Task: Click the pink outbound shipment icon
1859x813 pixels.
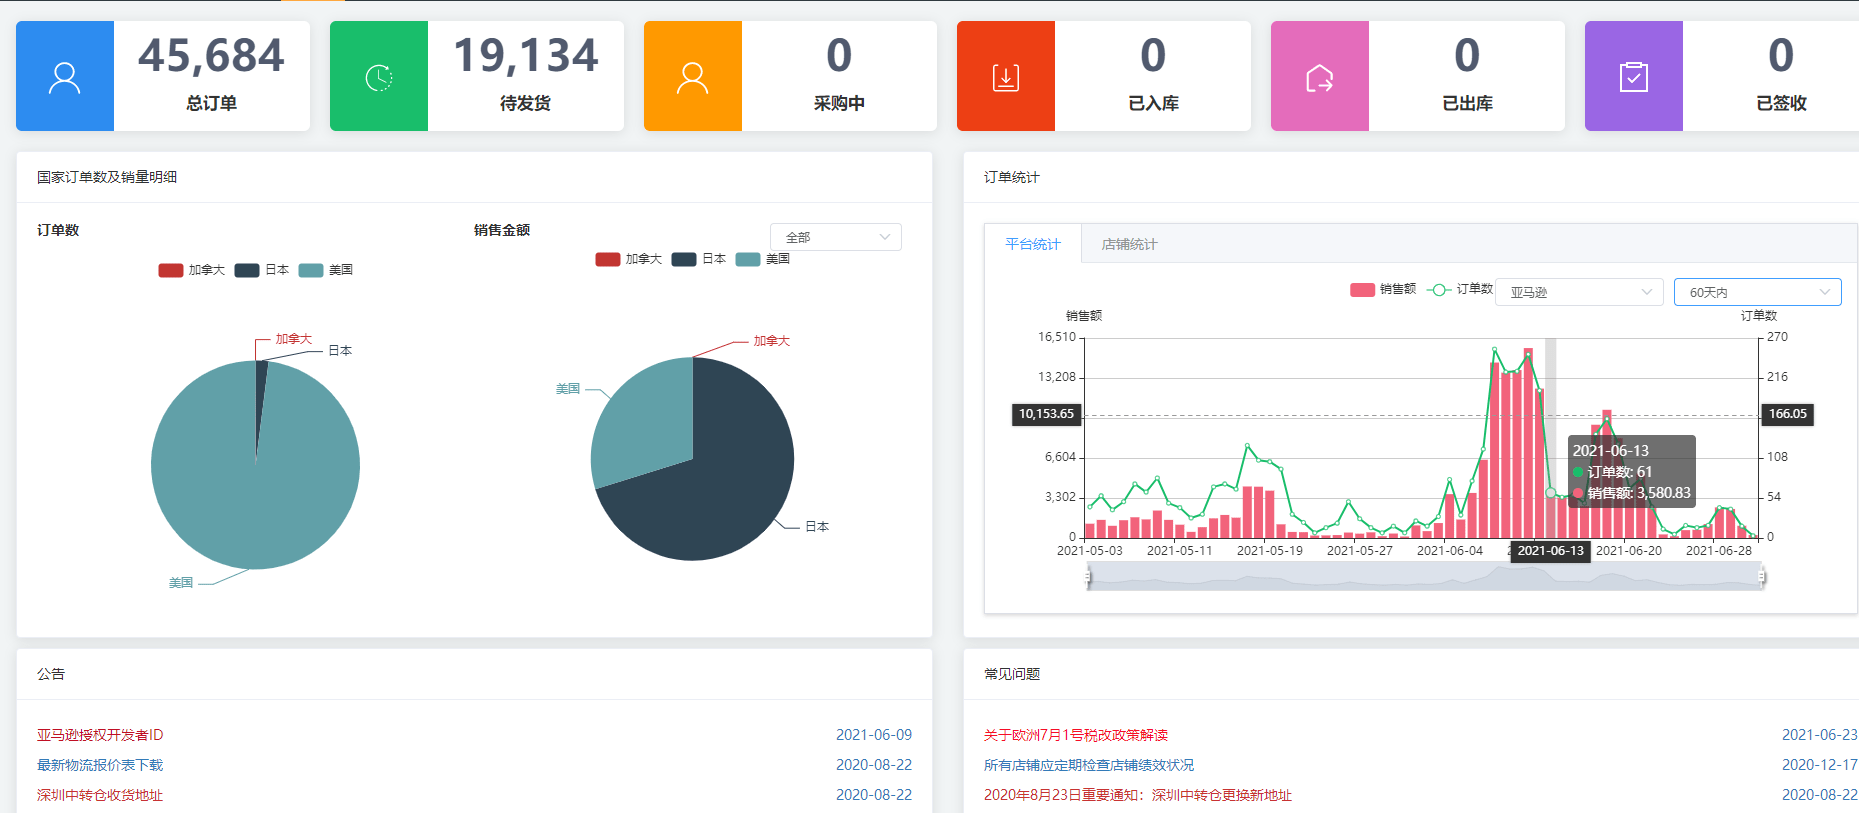Action: [1319, 77]
